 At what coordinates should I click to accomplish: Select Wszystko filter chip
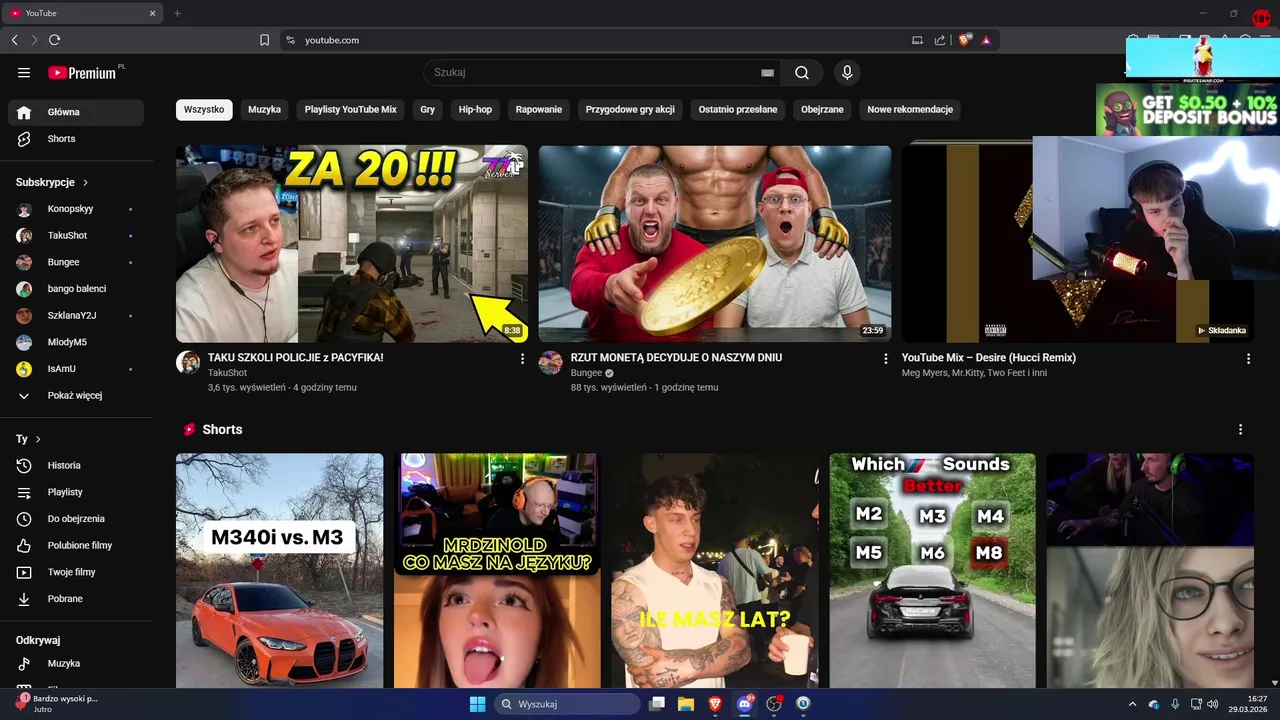(x=204, y=109)
